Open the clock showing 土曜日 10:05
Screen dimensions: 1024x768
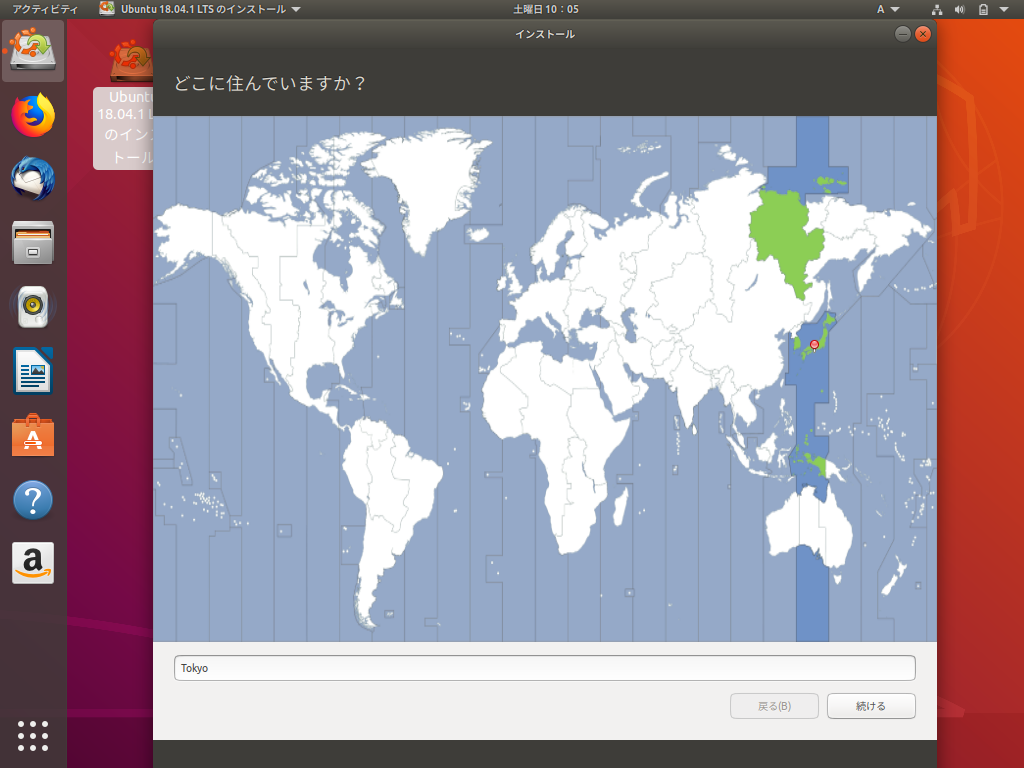coord(545,9)
